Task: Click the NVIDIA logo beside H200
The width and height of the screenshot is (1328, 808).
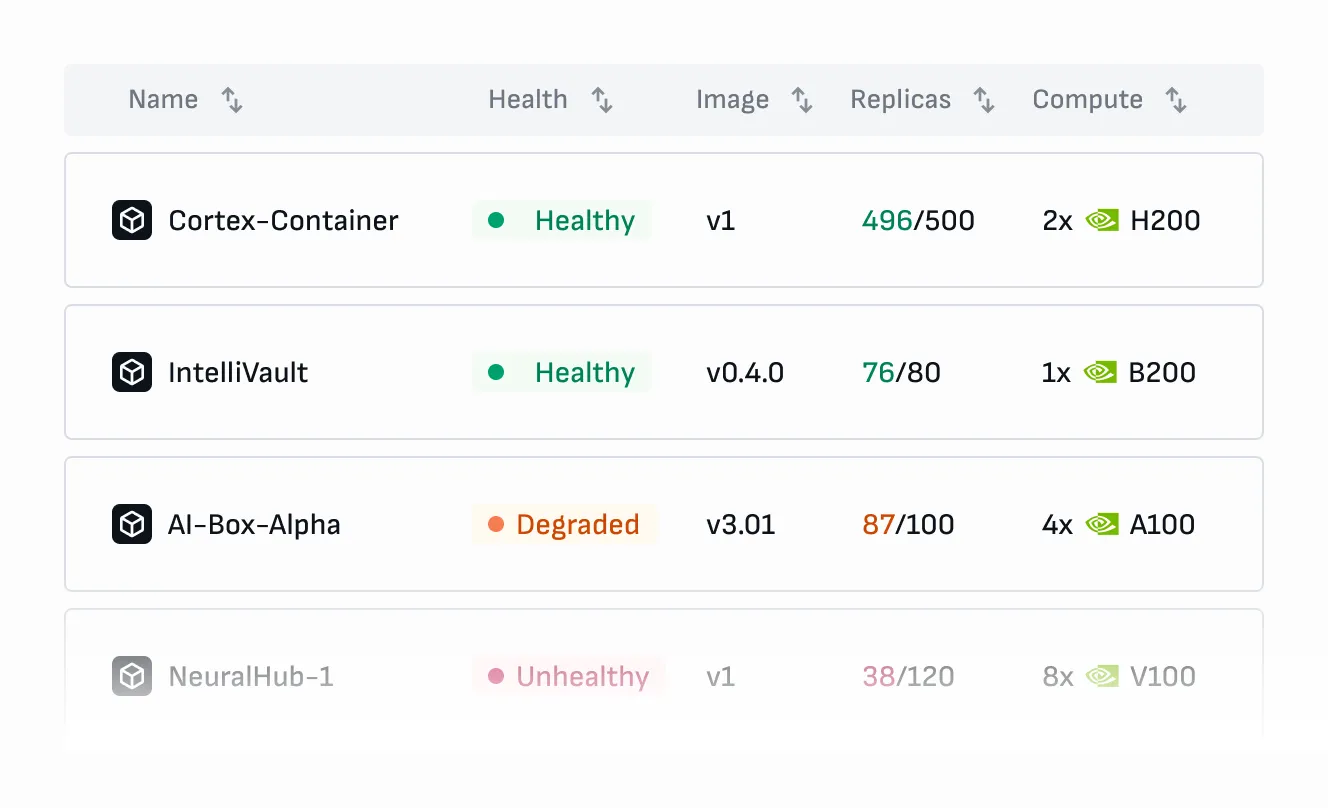Action: pyautogui.click(x=1102, y=220)
